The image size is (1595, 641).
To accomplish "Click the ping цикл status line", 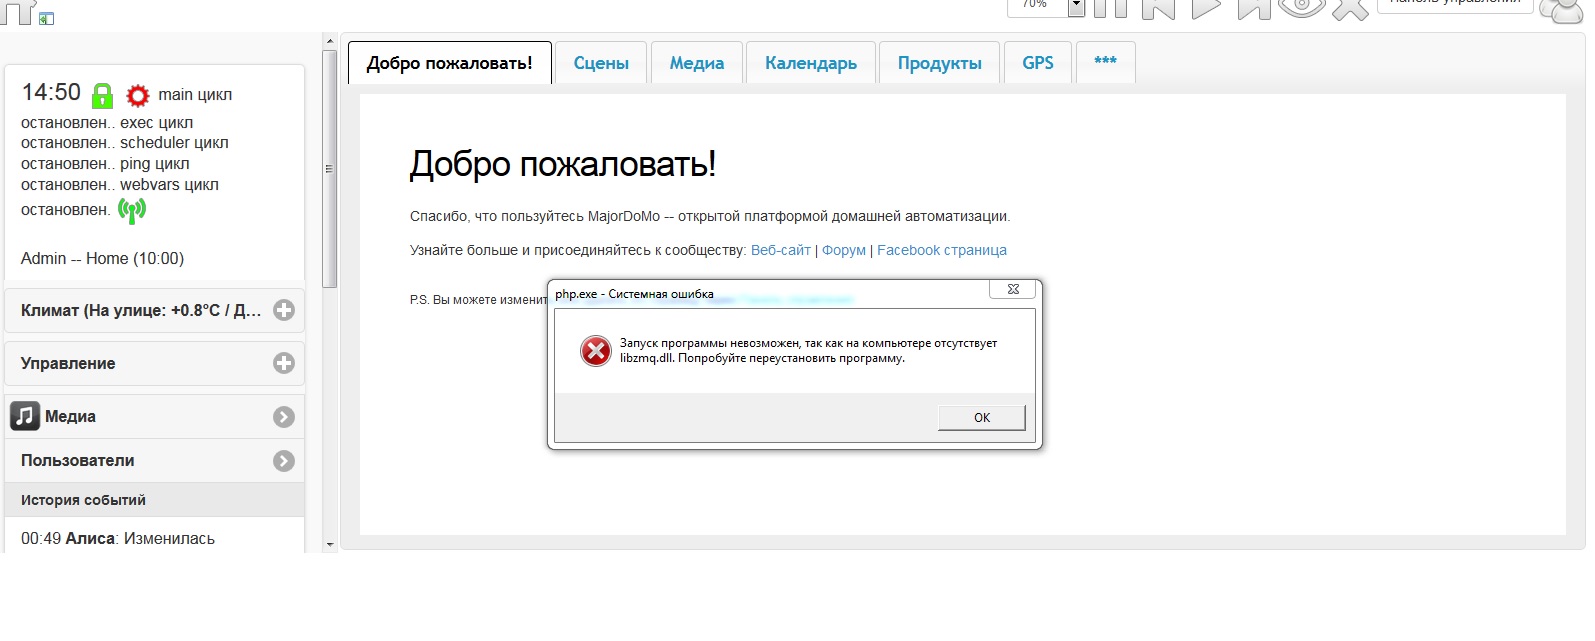I will [x=155, y=164].
